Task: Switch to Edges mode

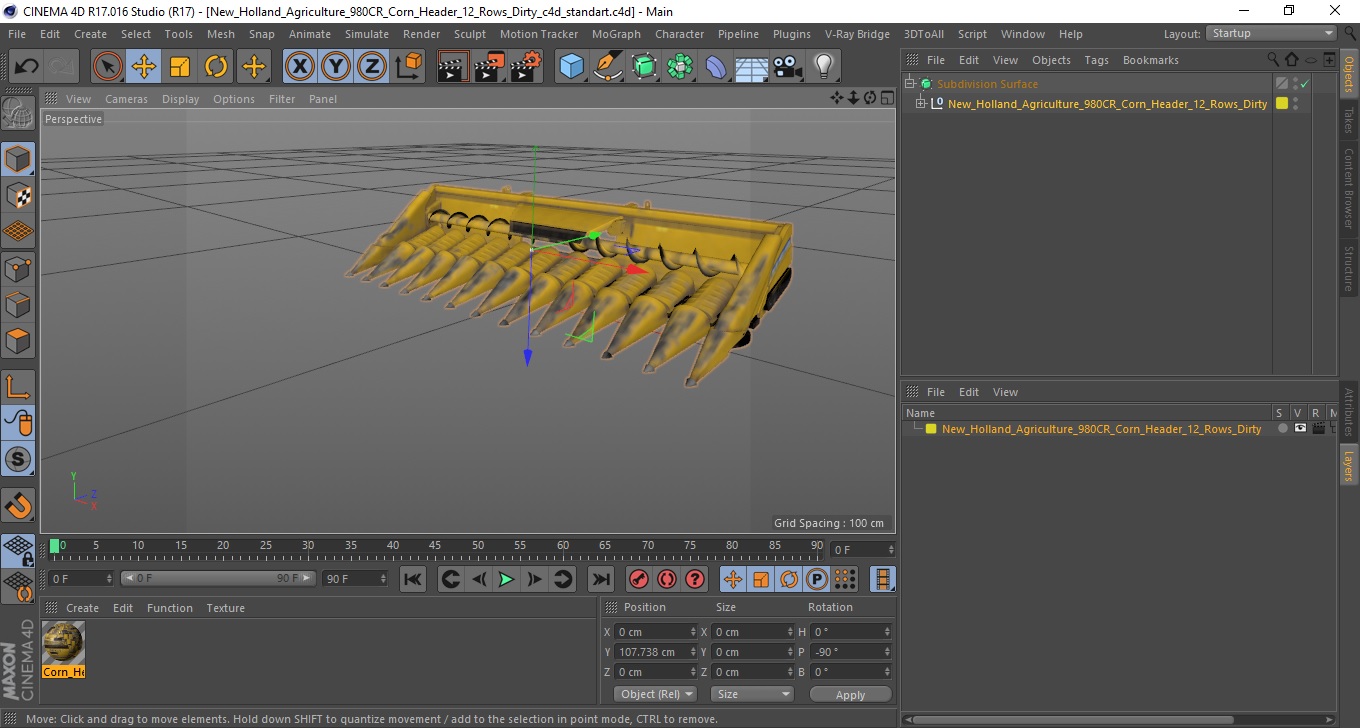Action: (x=18, y=304)
